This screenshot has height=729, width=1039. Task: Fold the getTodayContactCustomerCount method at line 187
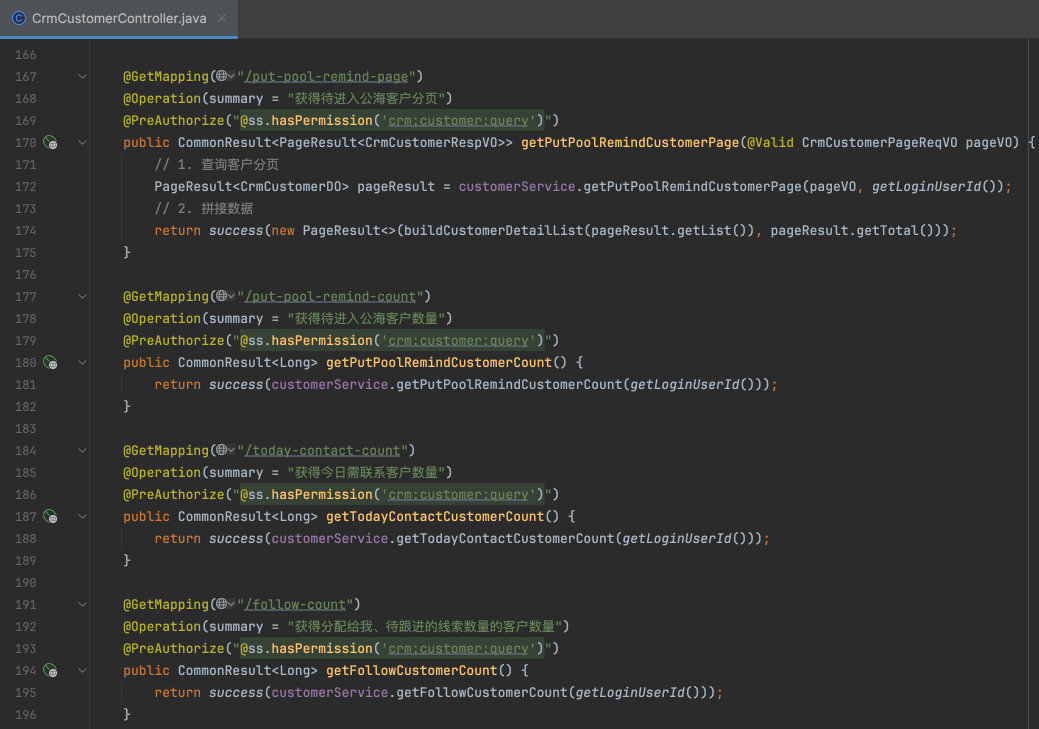[x=83, y=517]
